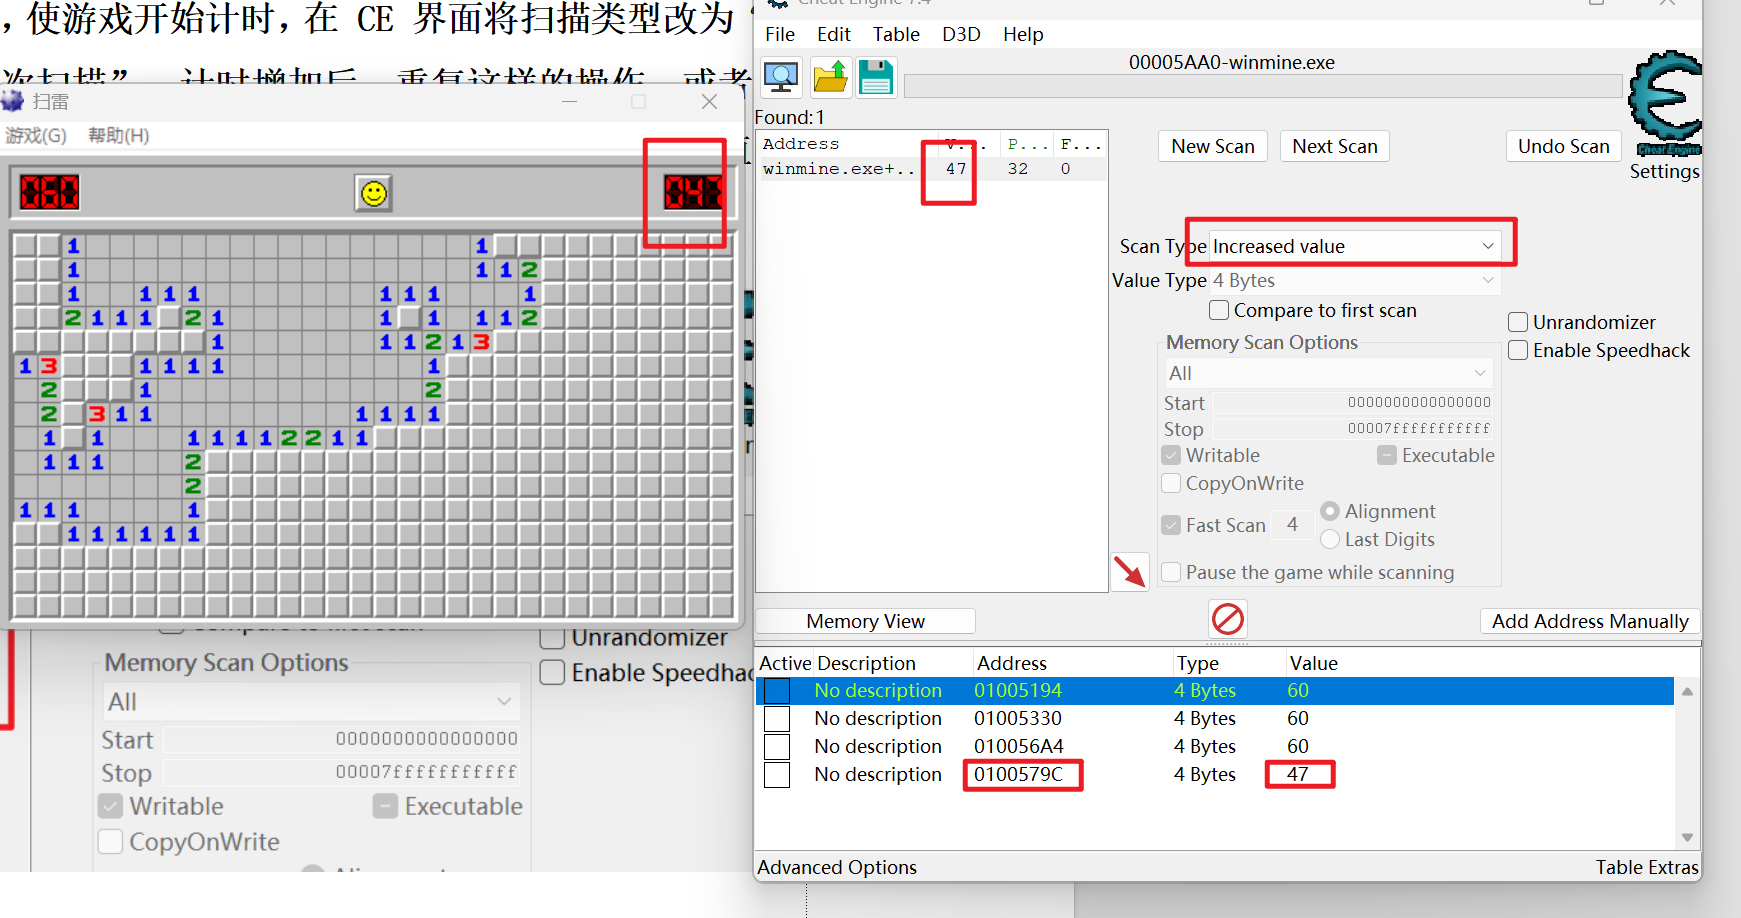The image size is (1741, 918).
Task: Toggle the Executable checkbox in Cheat Engine
Action: coord(1387,455)
